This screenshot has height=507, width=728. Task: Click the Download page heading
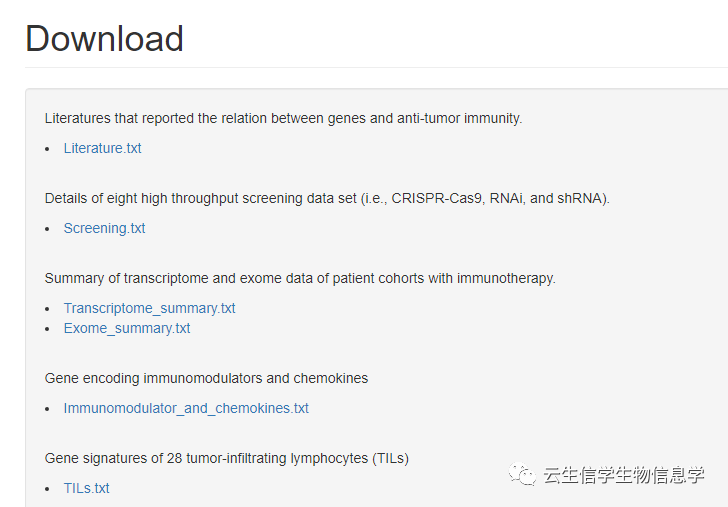(104, 39)
